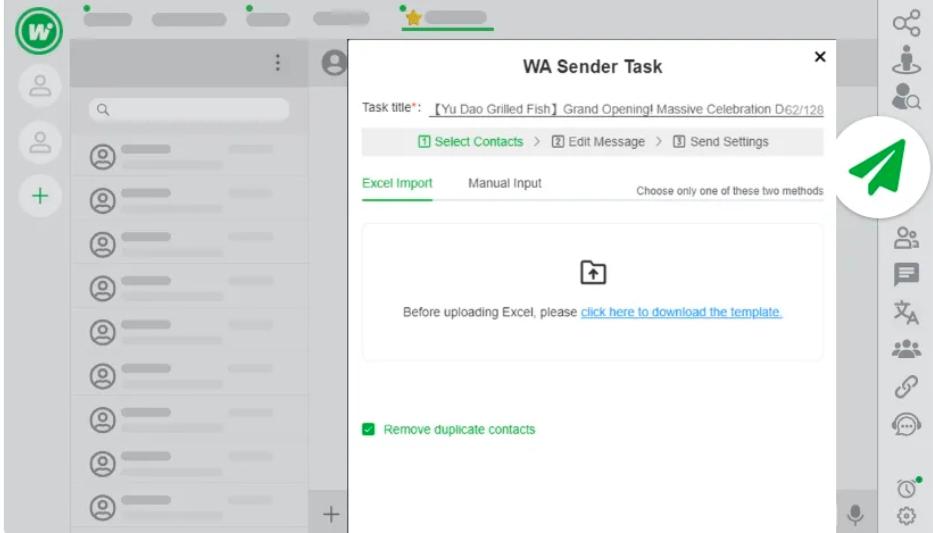Viewport: 933px width, 533px height.
Task: Click the upload folder icon for Excel
Action: pos(593,272)
